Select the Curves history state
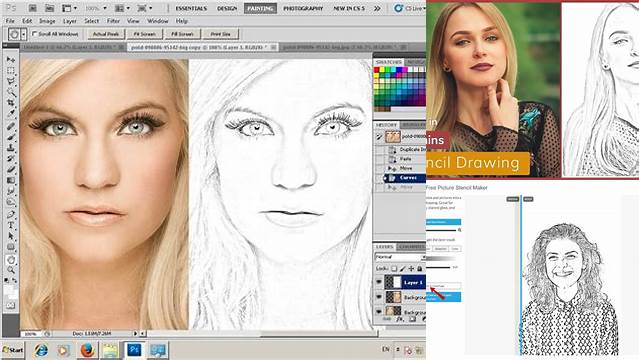The image size is (639, 360). 404,178
